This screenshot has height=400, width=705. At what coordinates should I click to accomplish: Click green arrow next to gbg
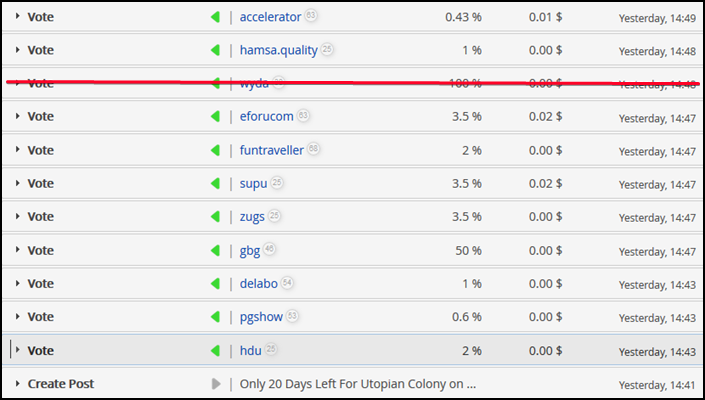coord(214,250)
